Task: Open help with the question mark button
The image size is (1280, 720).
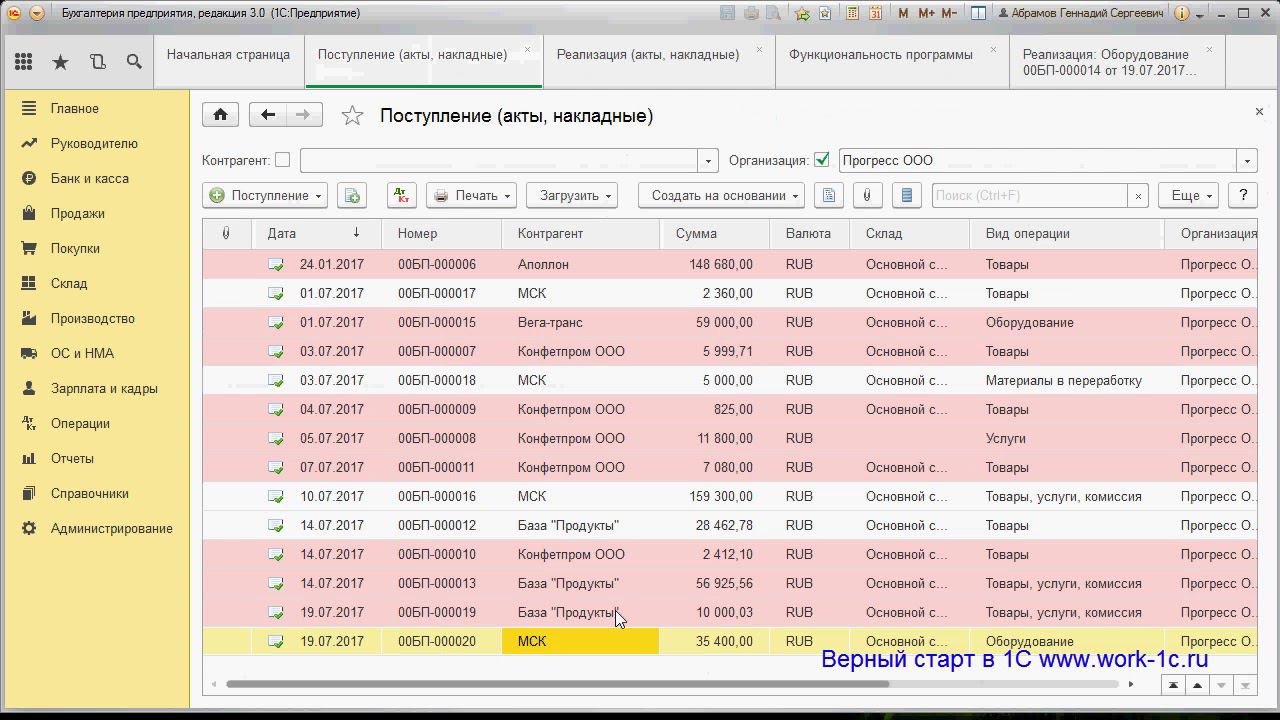Action: coord(1243,196)
